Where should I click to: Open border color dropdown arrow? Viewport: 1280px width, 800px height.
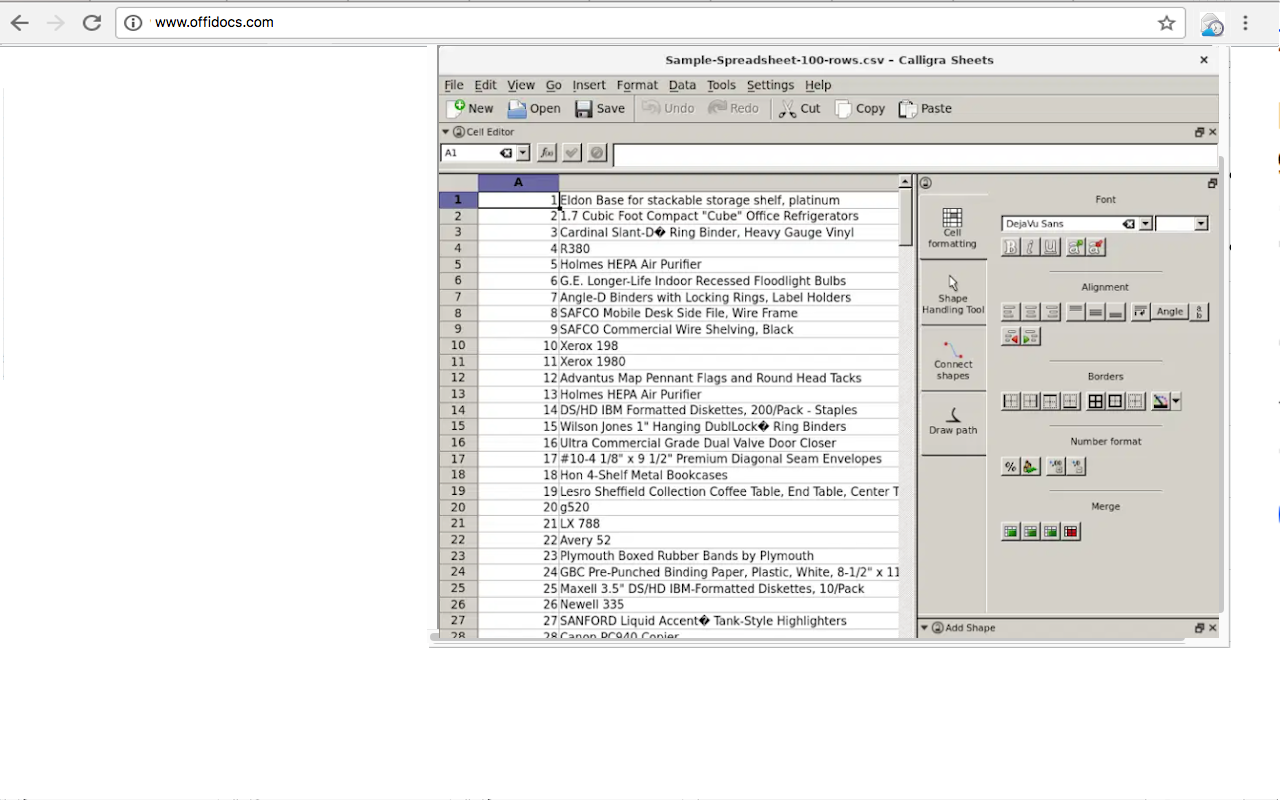point(1177,402)
